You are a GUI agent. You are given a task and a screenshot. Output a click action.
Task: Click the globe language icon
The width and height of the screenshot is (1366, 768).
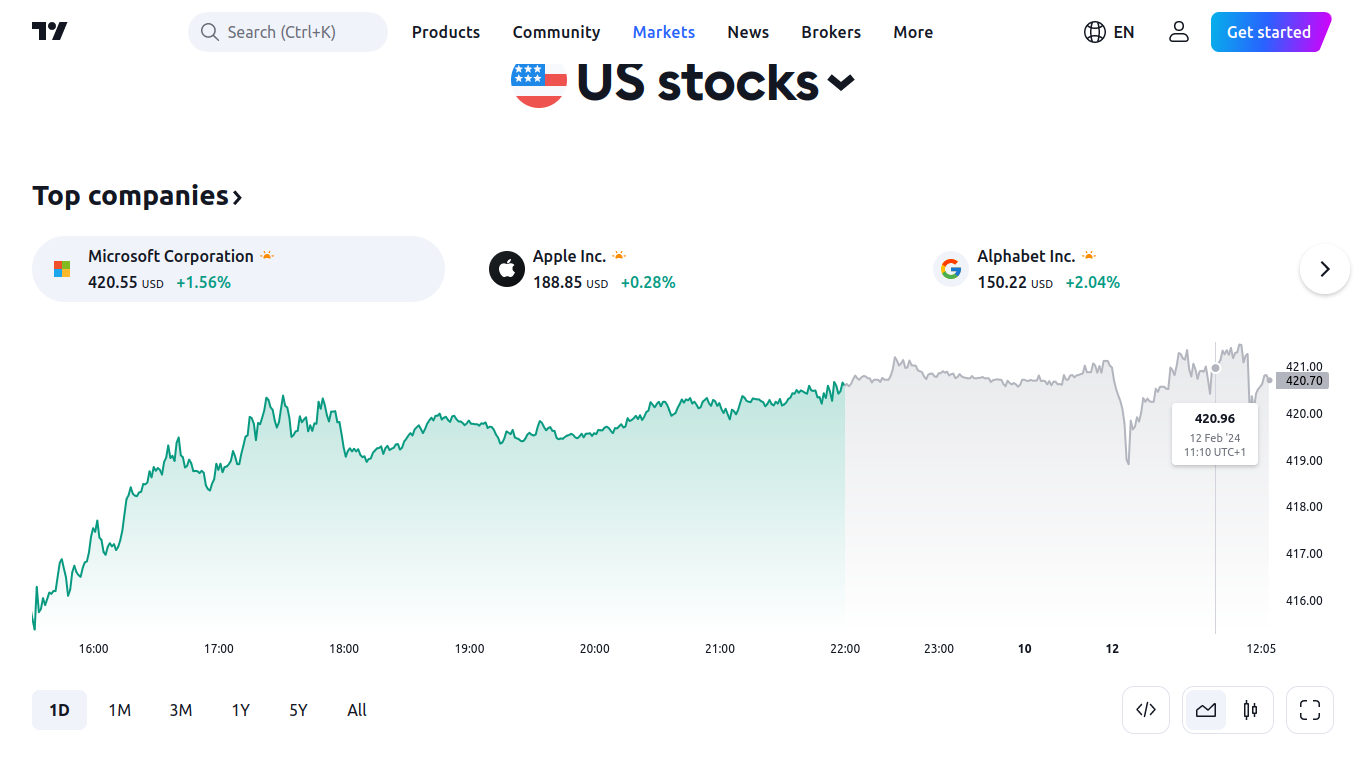[x=1095, y=32]
